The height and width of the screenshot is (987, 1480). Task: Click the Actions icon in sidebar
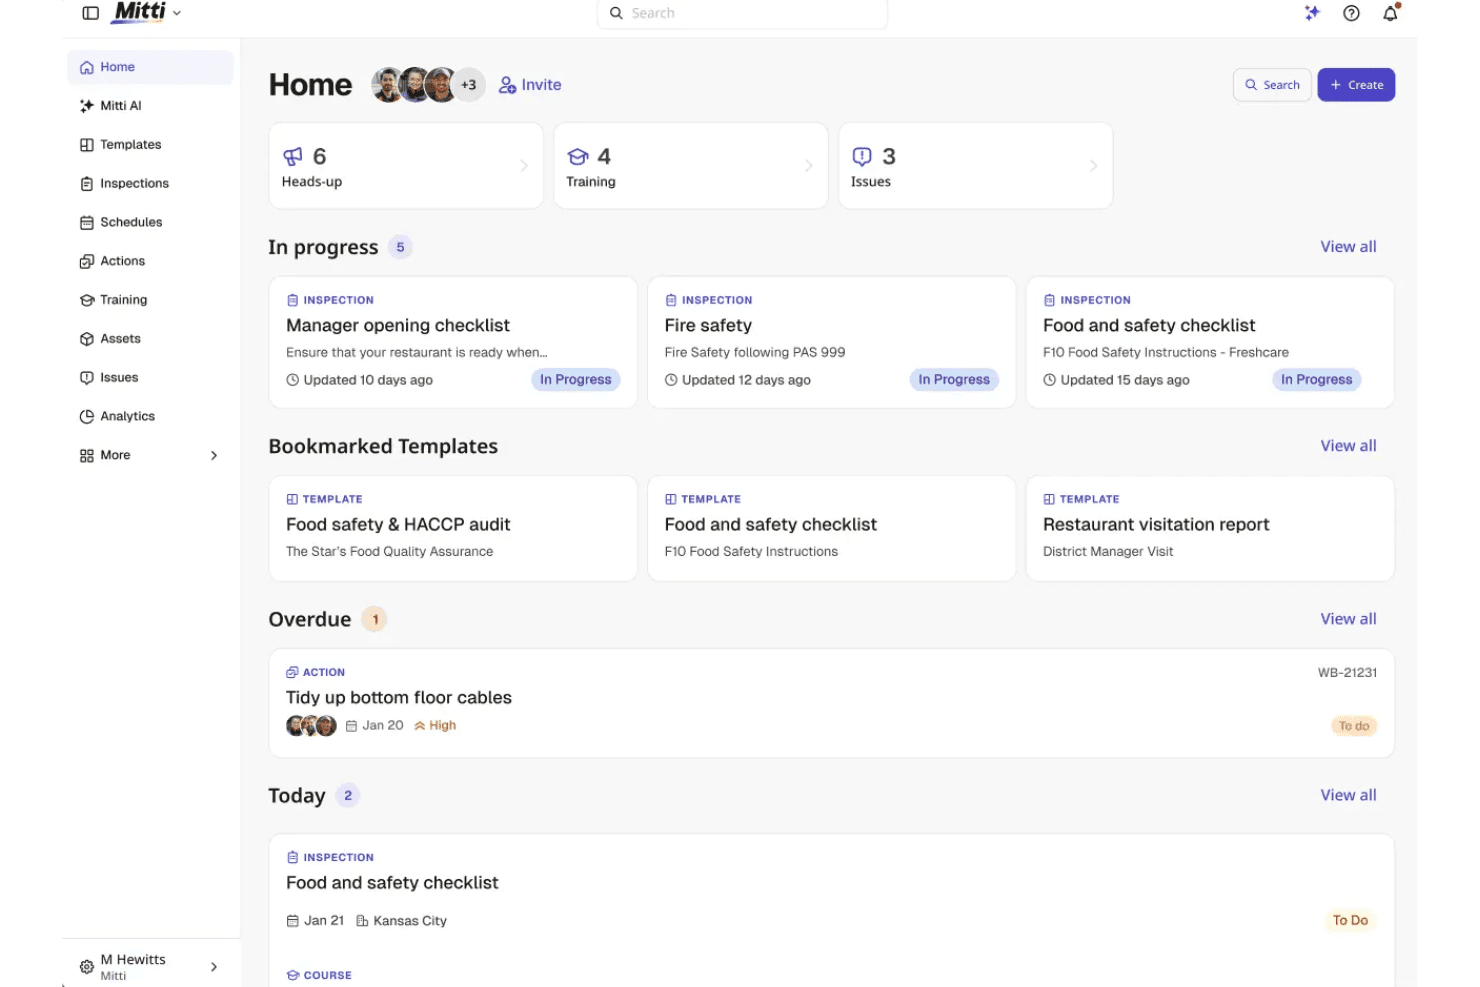87,262
